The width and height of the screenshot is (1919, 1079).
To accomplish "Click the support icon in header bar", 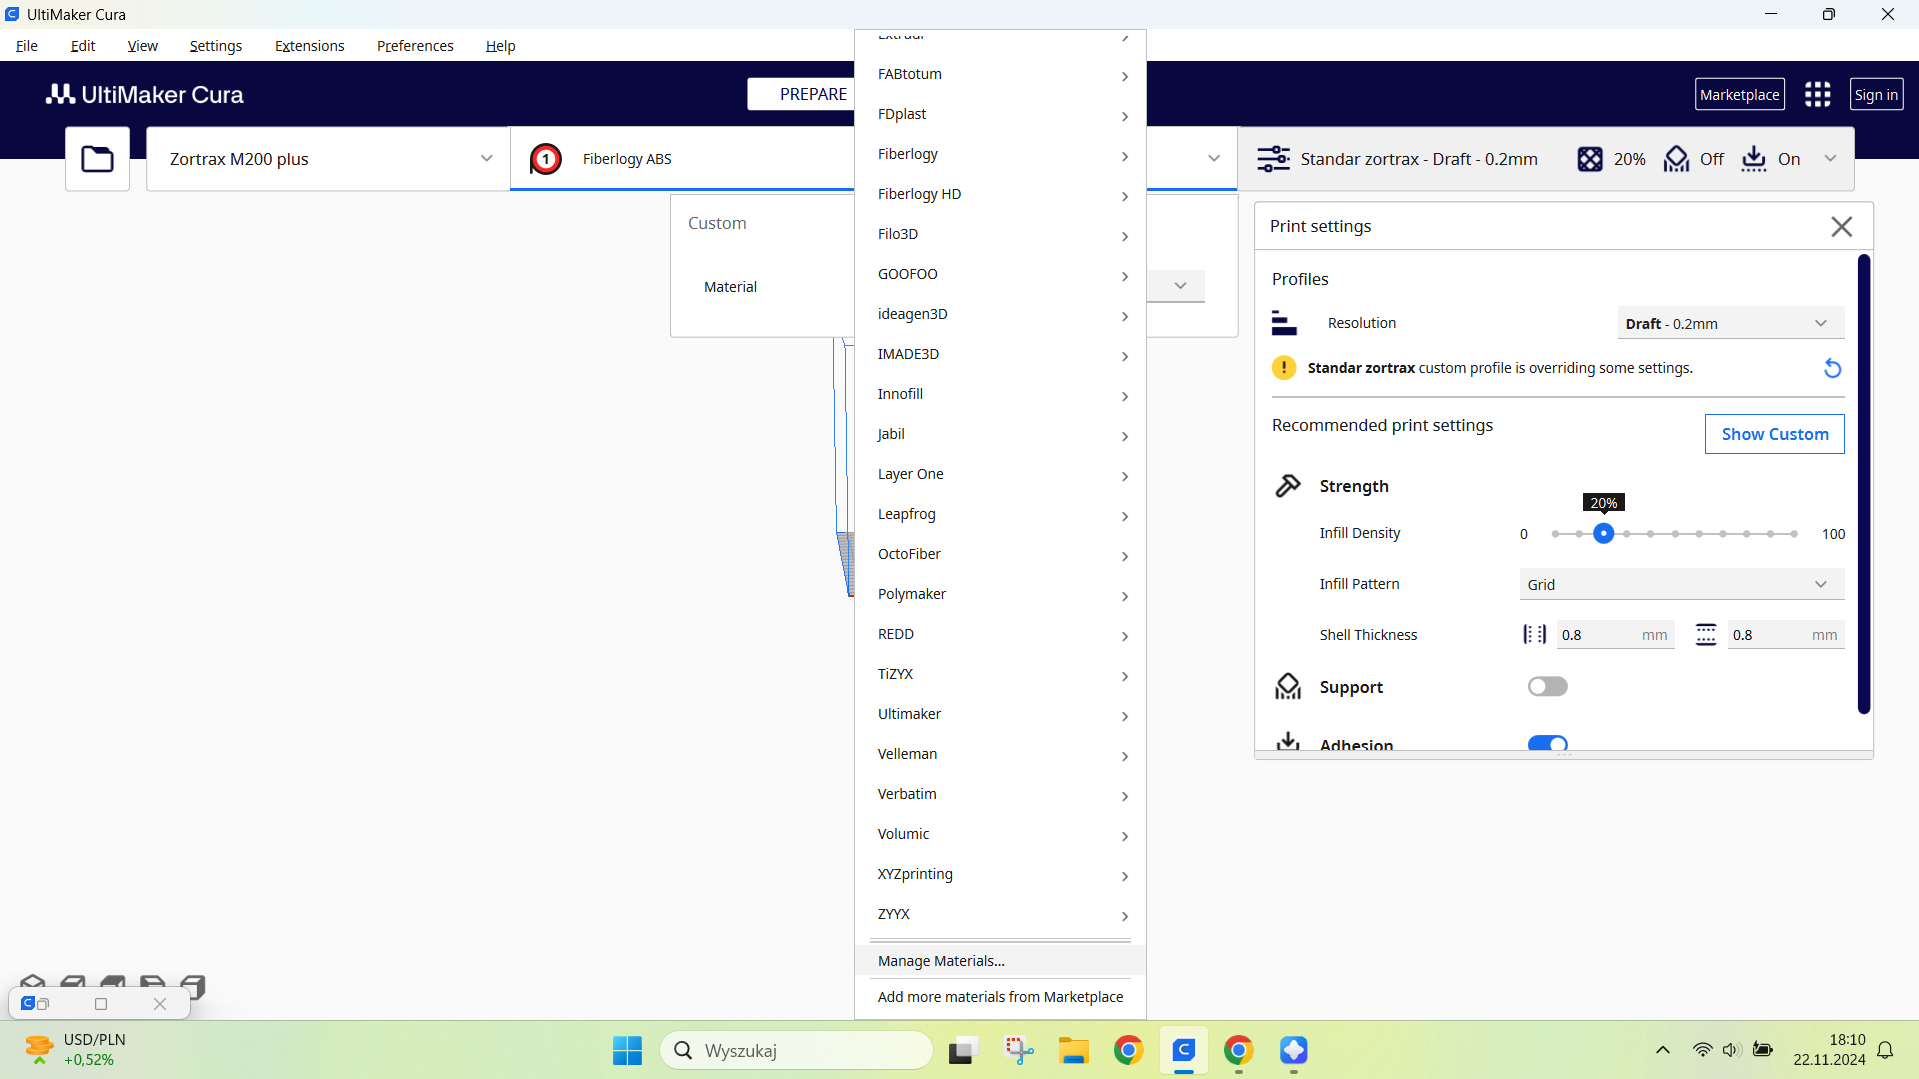I will pos(1676,159).
